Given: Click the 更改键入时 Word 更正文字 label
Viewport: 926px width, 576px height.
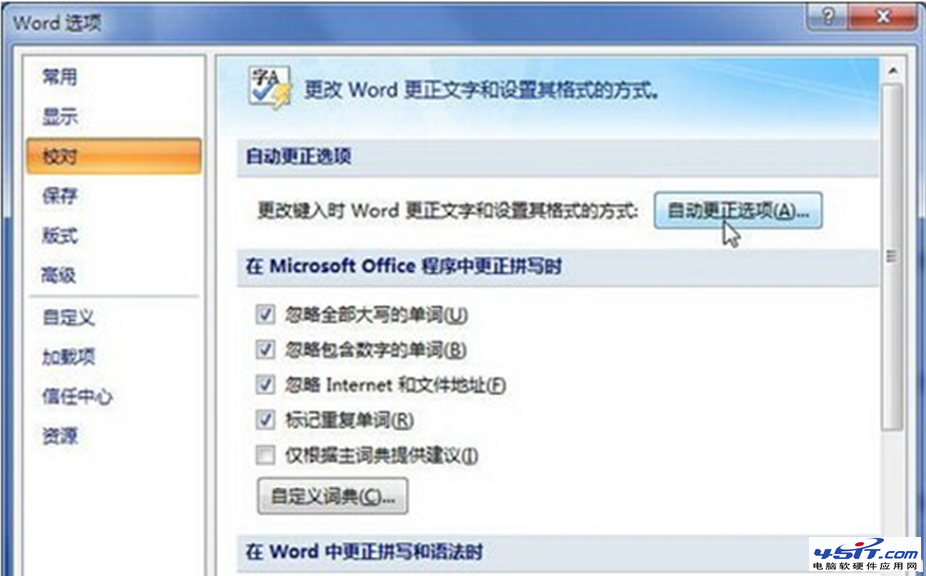Looking at the screenshot, I should click(x=448, y=210).
